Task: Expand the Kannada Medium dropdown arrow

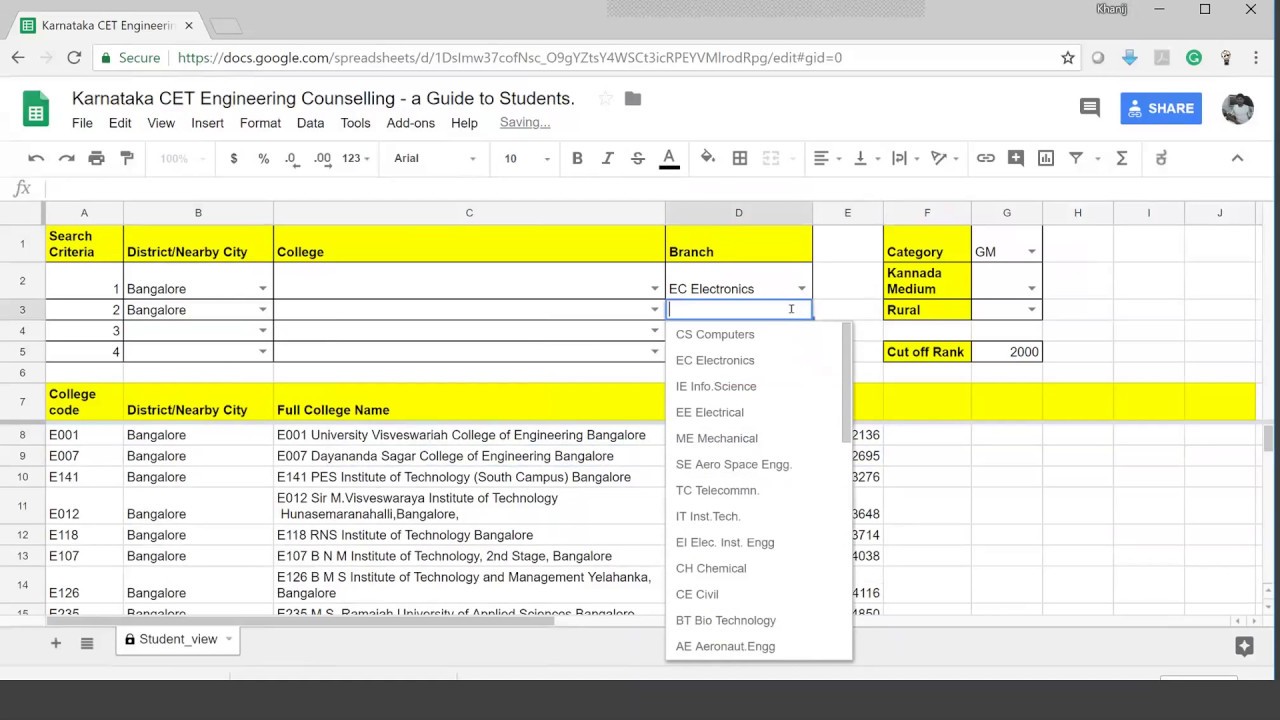Action: [x=1032, y=289]
